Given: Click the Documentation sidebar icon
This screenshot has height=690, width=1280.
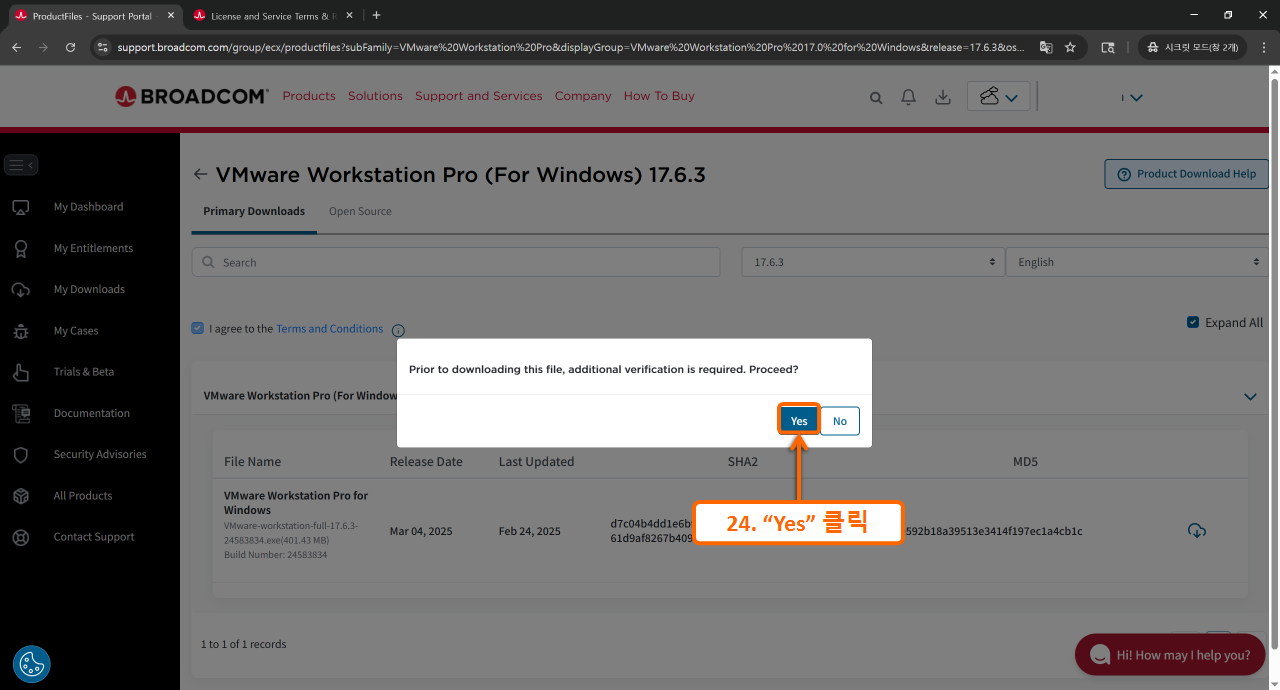Looking at the screenshot, I should (x=20, y=413).
